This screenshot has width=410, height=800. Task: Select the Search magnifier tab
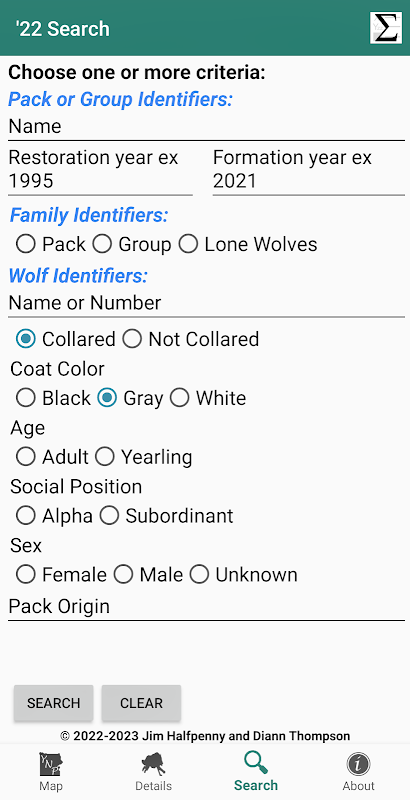pyautogui.click(x=255, y=763)
